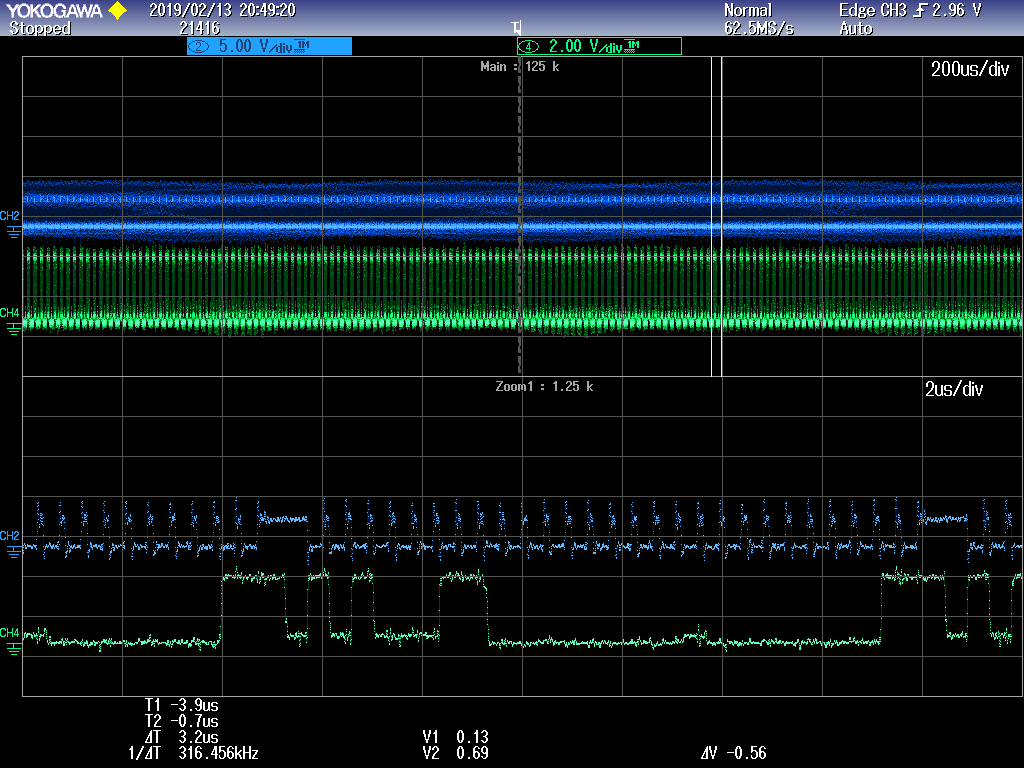Click the CH4 ground marker in zoom window

[12, 641]
